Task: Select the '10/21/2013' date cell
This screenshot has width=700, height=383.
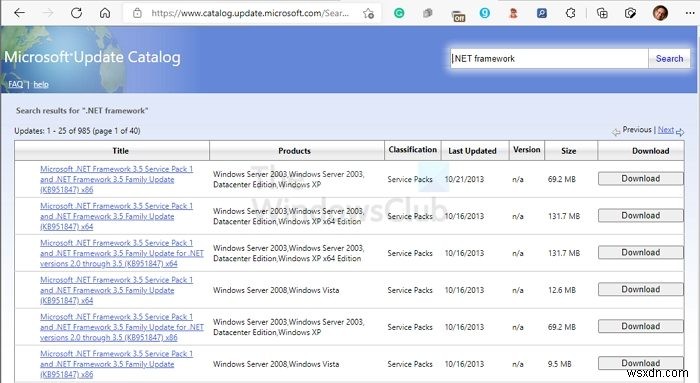Action: pos(464,179)
